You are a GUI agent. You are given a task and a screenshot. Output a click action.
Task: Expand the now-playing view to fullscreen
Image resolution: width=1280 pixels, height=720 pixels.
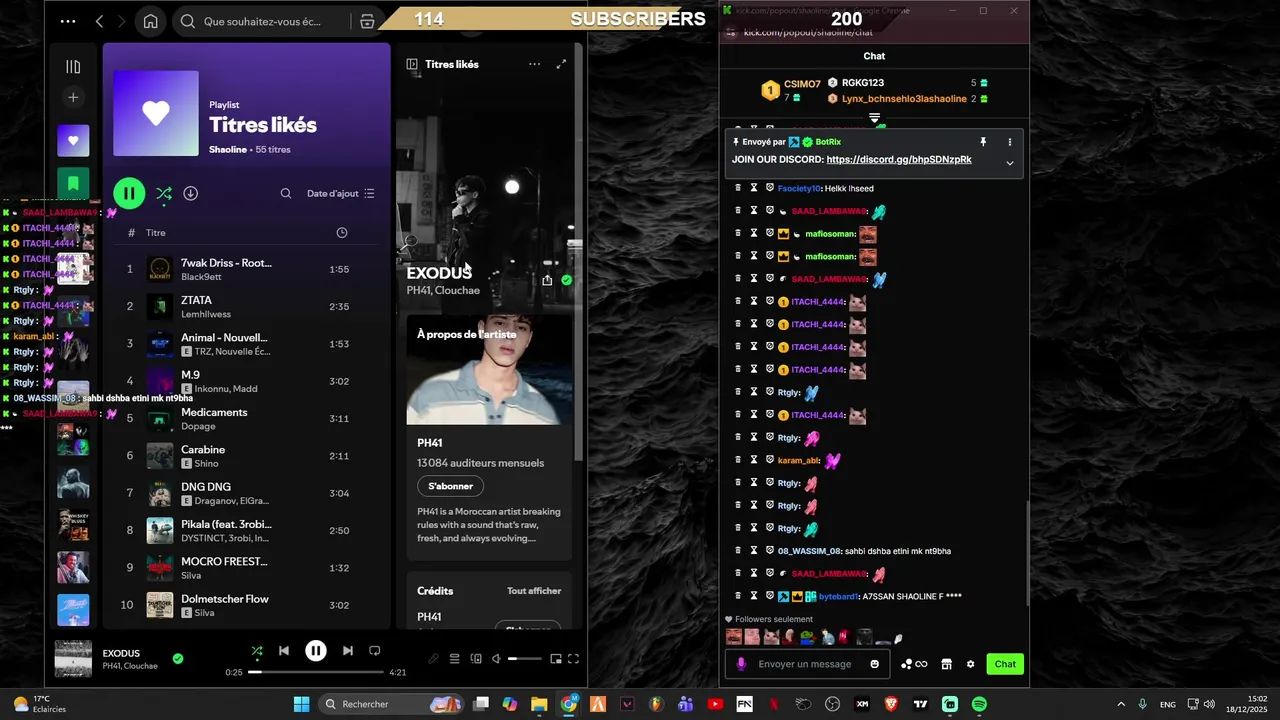[561, 64]
